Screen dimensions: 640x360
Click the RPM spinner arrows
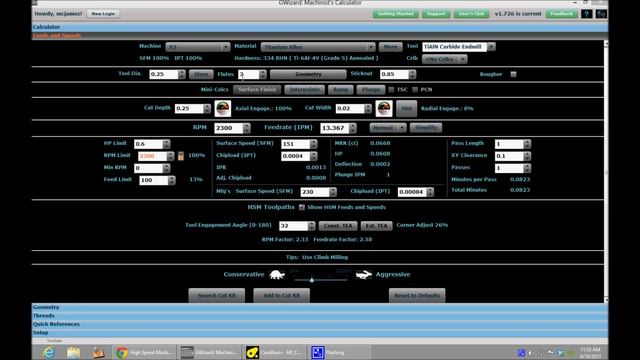(x=247, y=128)
